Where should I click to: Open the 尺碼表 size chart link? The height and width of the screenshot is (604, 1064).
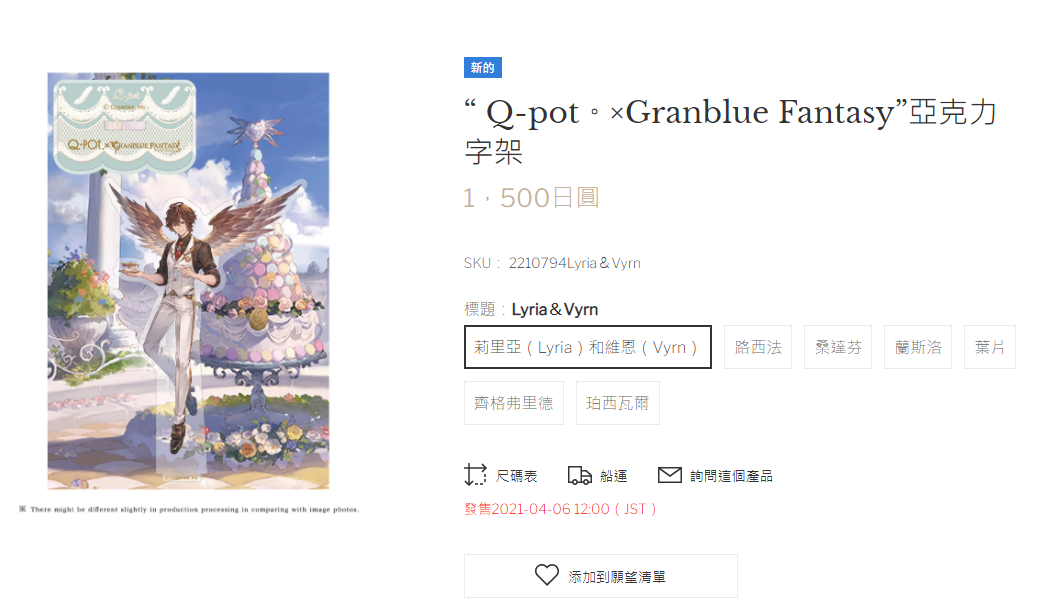(x=516, y=476)
